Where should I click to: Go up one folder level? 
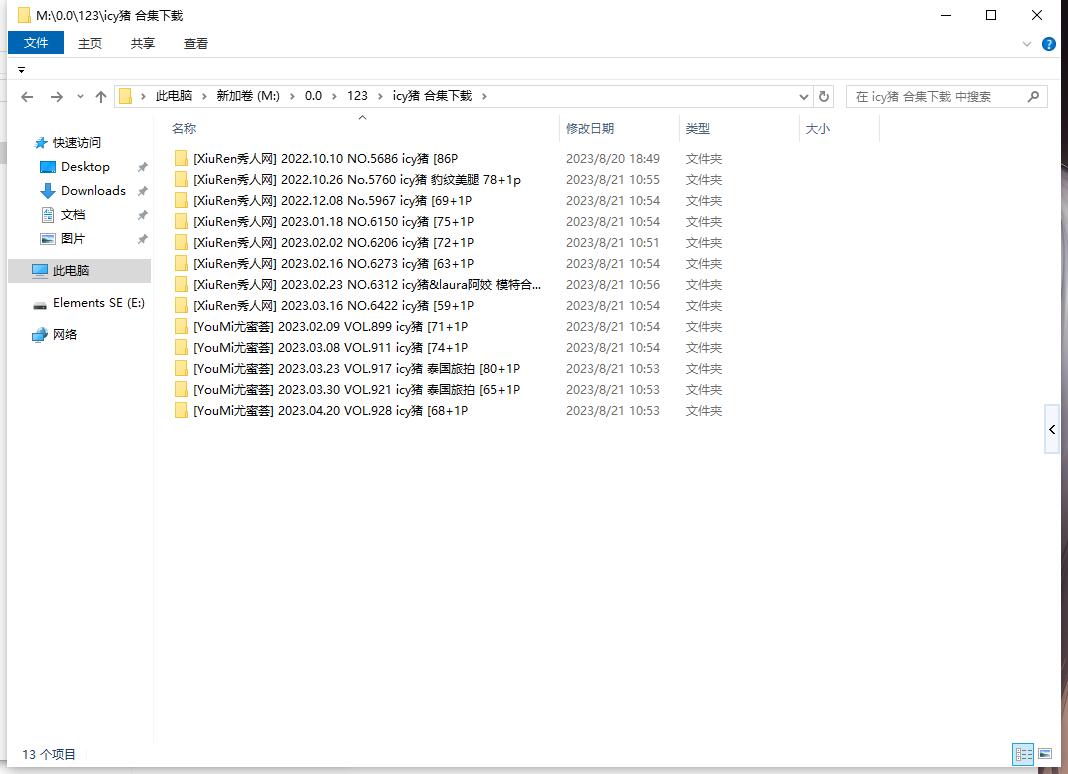click(x=100, y=97)
